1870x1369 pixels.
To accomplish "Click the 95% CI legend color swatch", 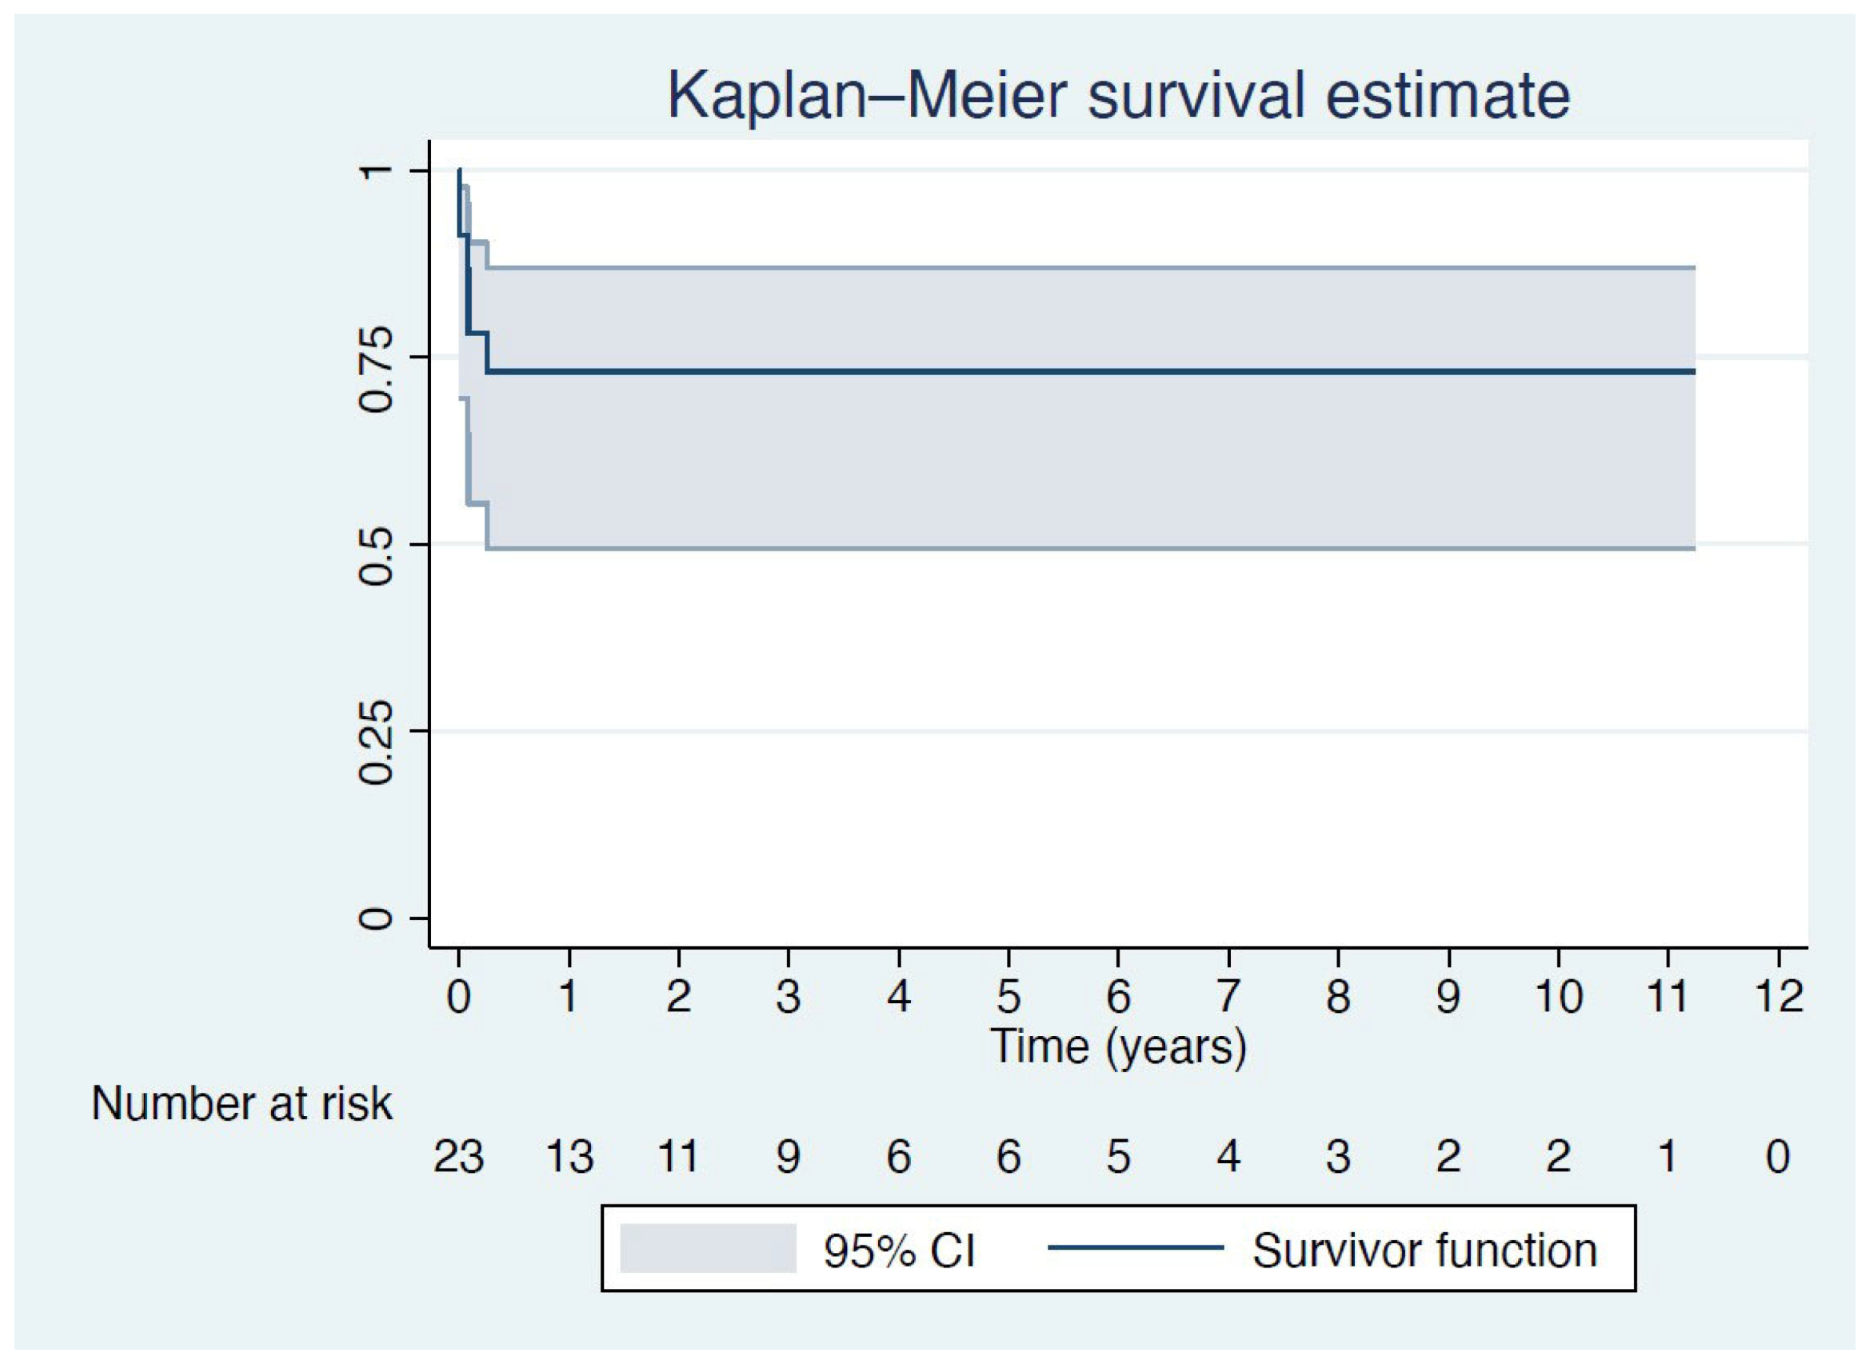I will click(x=707, y=1249).
